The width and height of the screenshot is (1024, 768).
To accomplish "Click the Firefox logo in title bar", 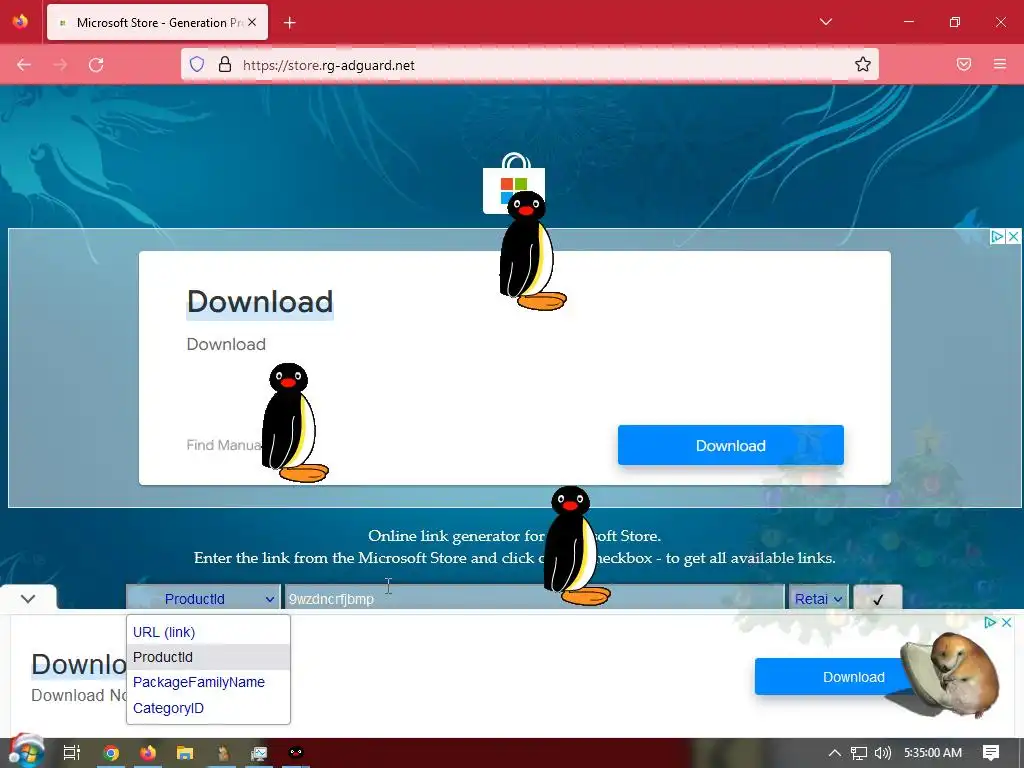I will 20,22.
